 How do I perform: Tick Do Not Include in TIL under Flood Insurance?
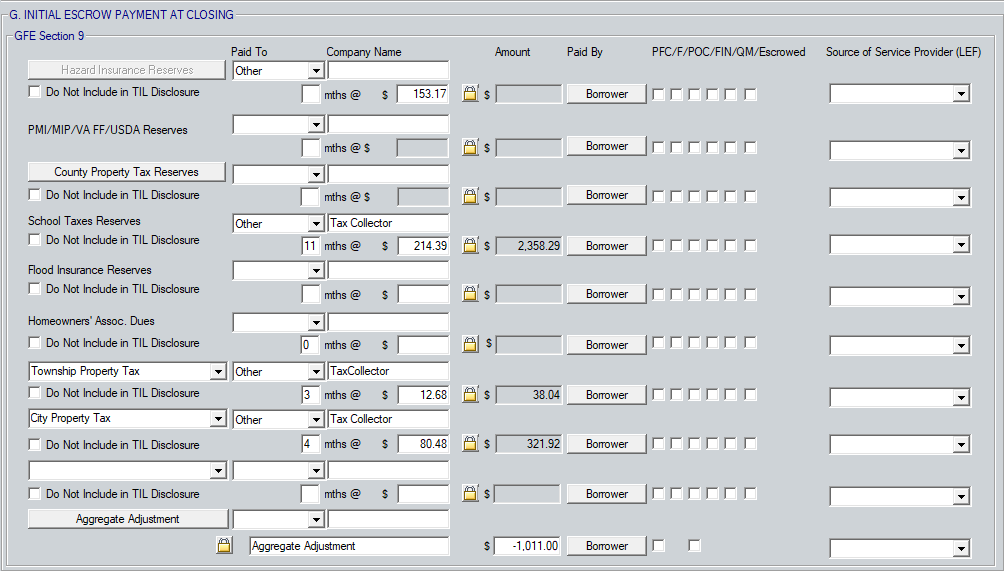pyautogui.click(x=35, y=289)
